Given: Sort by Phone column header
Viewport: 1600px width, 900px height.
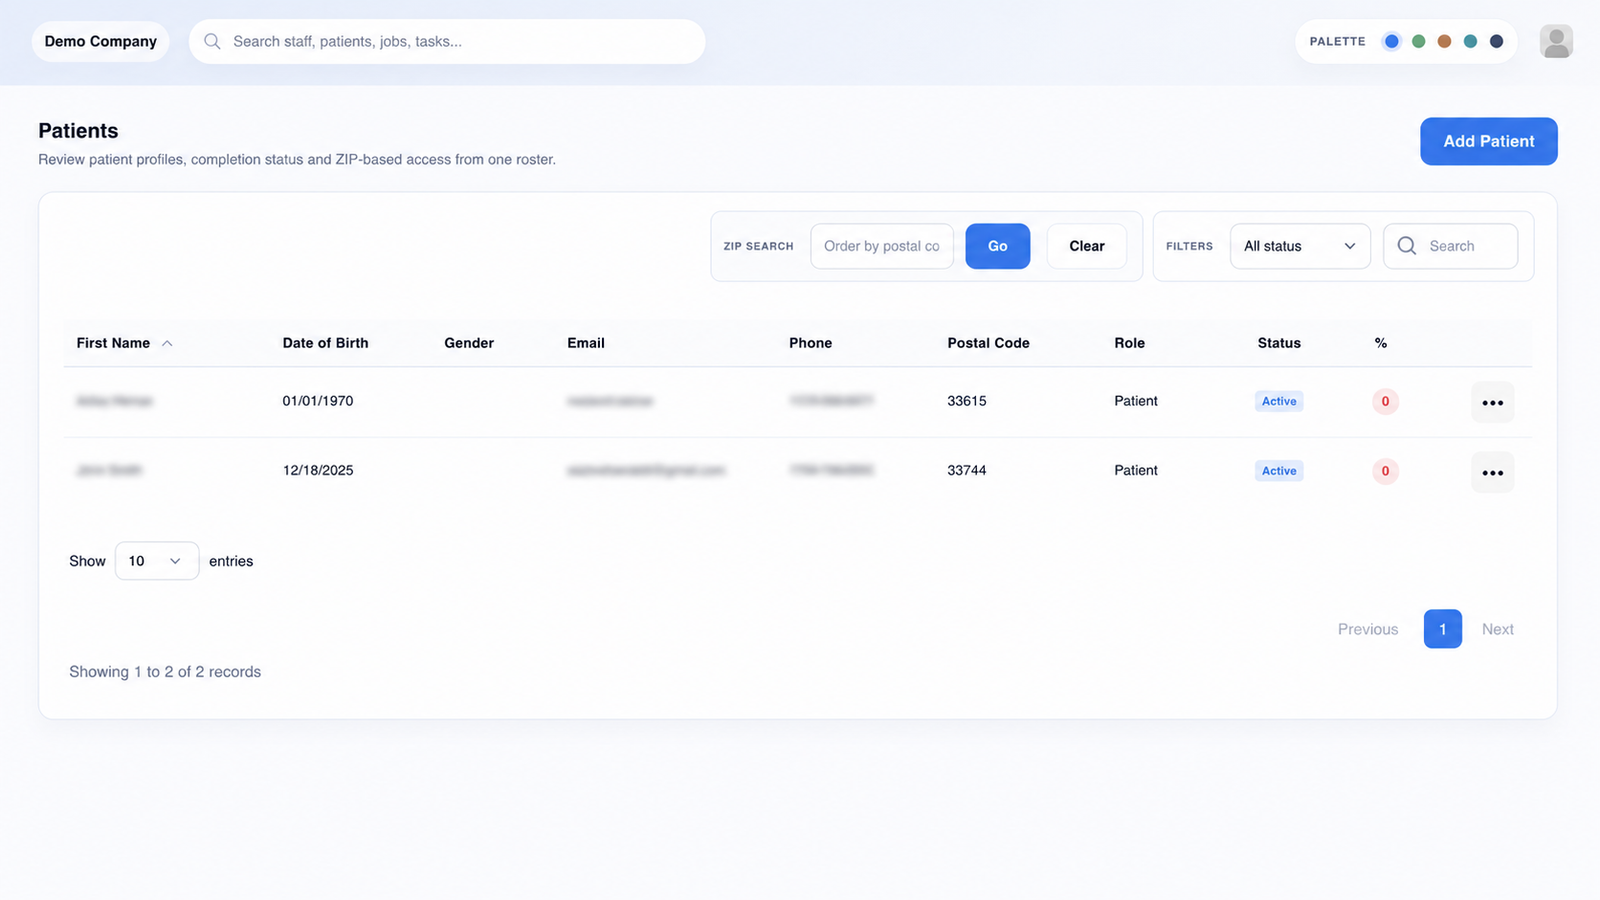Looking at the screenshot, I should click(x=810, y=343).
